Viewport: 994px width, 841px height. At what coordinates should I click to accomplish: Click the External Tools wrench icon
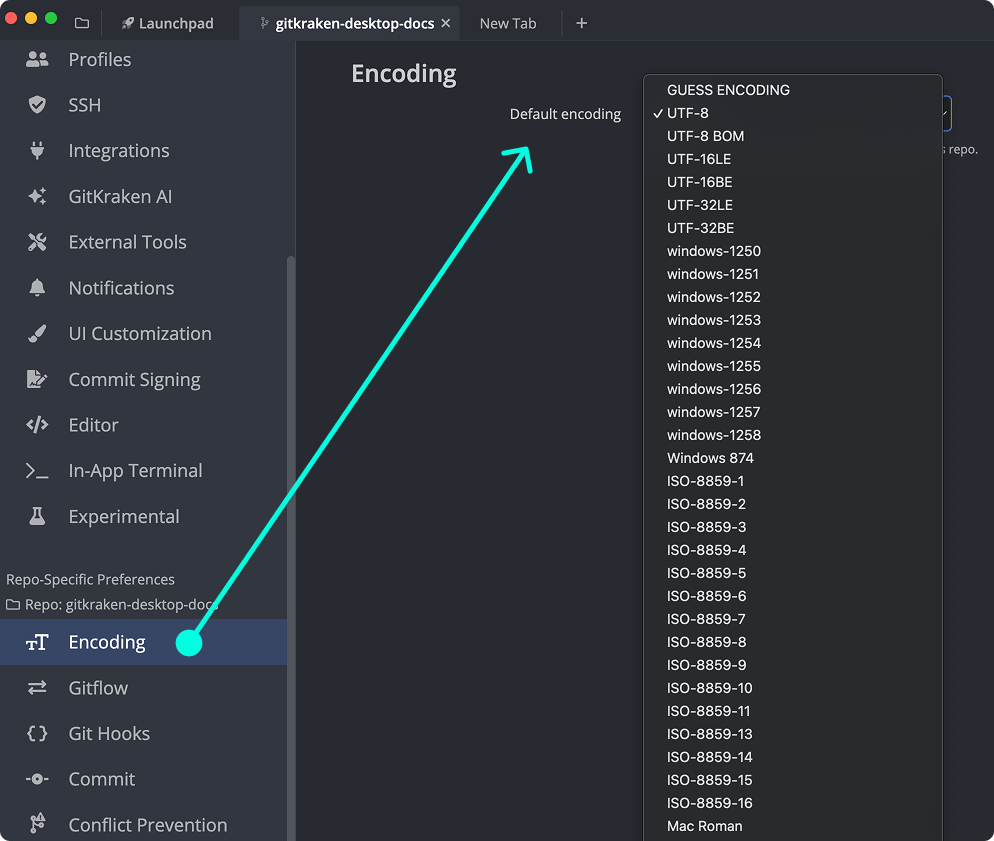click(x=37, y=242)
